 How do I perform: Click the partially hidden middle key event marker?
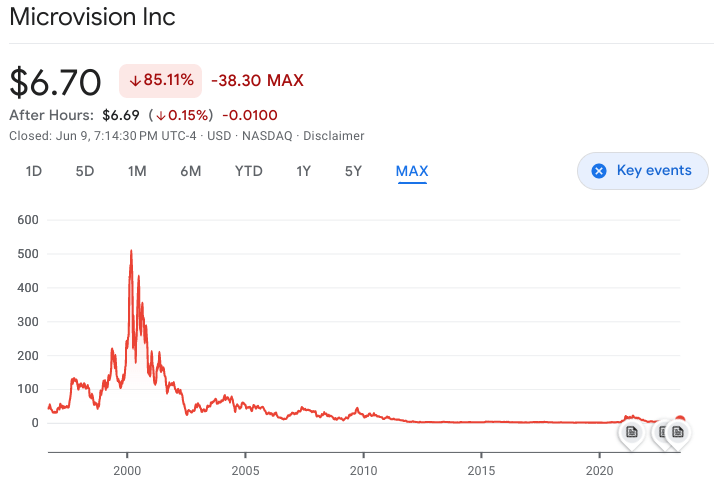coord(660,432)
